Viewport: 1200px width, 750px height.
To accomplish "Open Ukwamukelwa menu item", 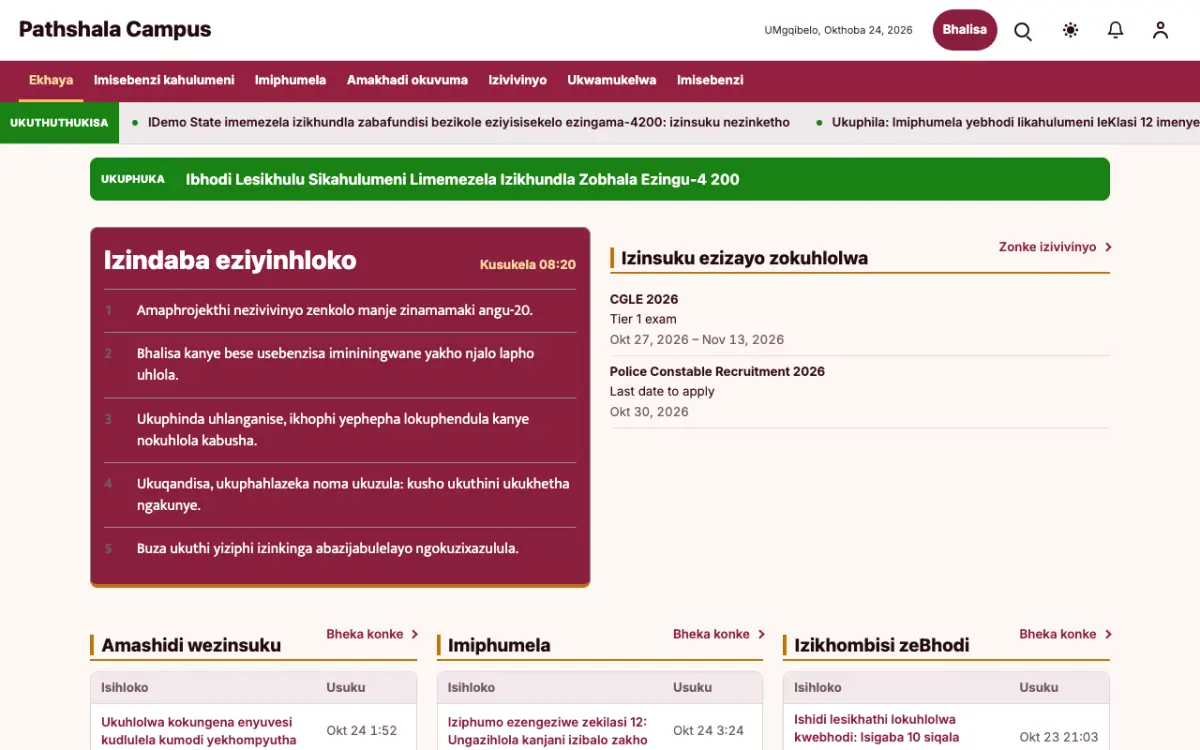I will (612, 80).
